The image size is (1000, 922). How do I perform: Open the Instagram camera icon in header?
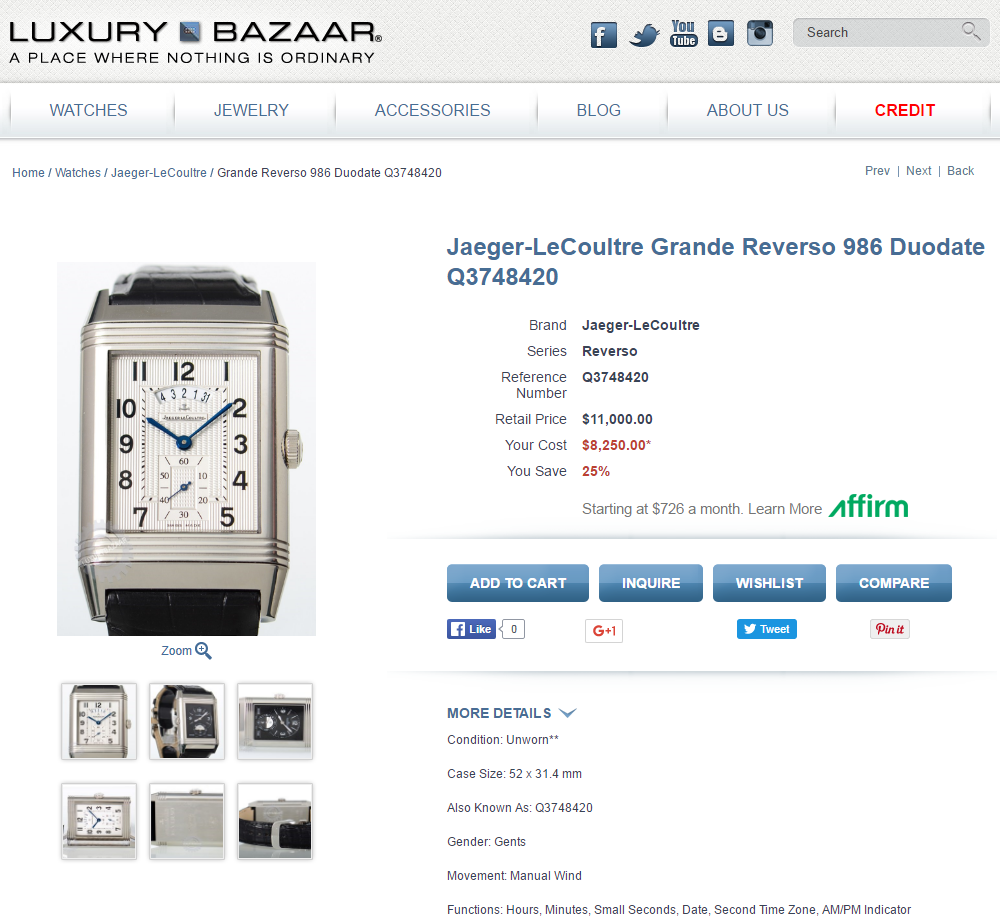click(x=760, y=33)
